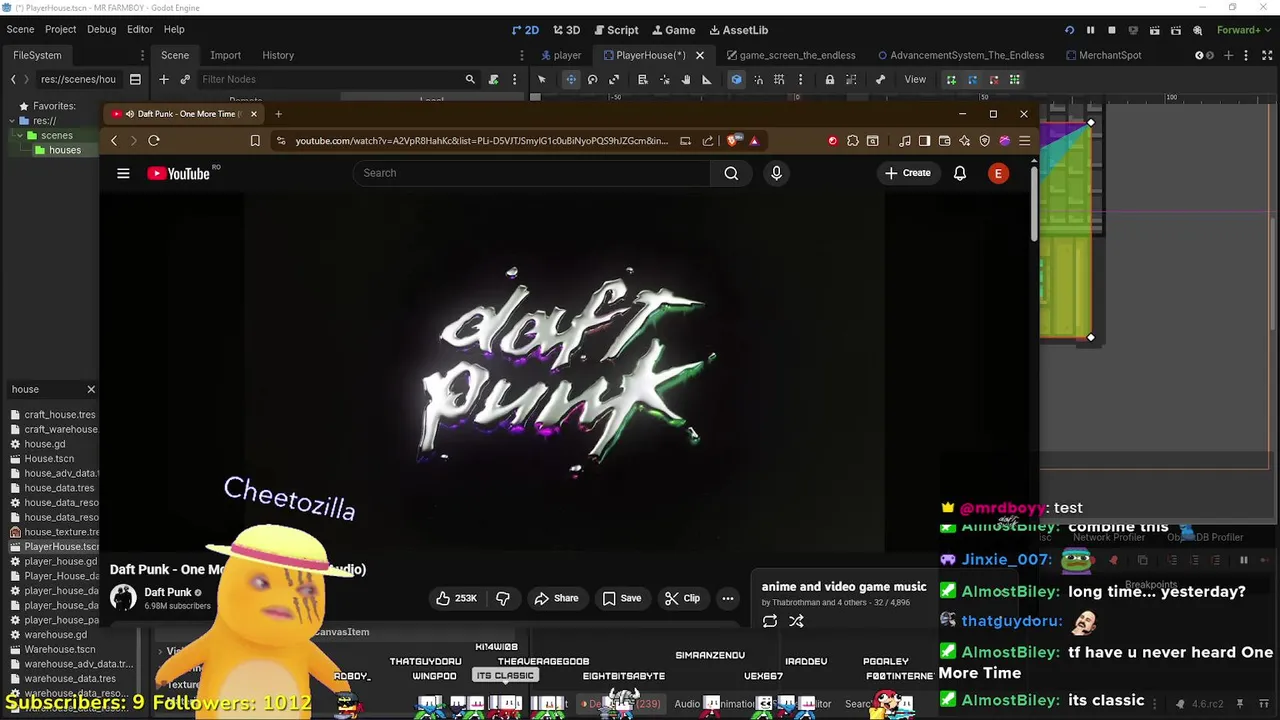
Task: Open the MerchantSpot scene tab
Action: [x=1104, y=55]
